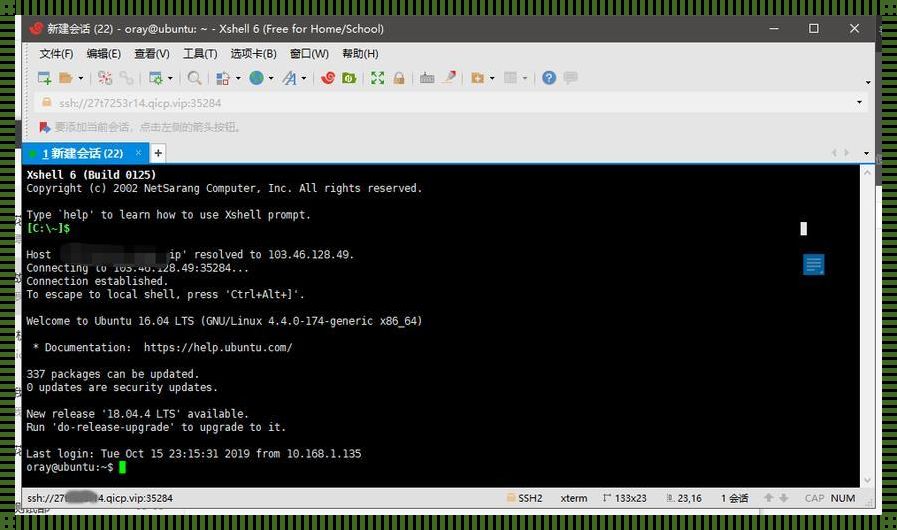This screenshot has width=897, height=530.
Task: Open the 工具(T) menu
Action: [x=200, y=54]
